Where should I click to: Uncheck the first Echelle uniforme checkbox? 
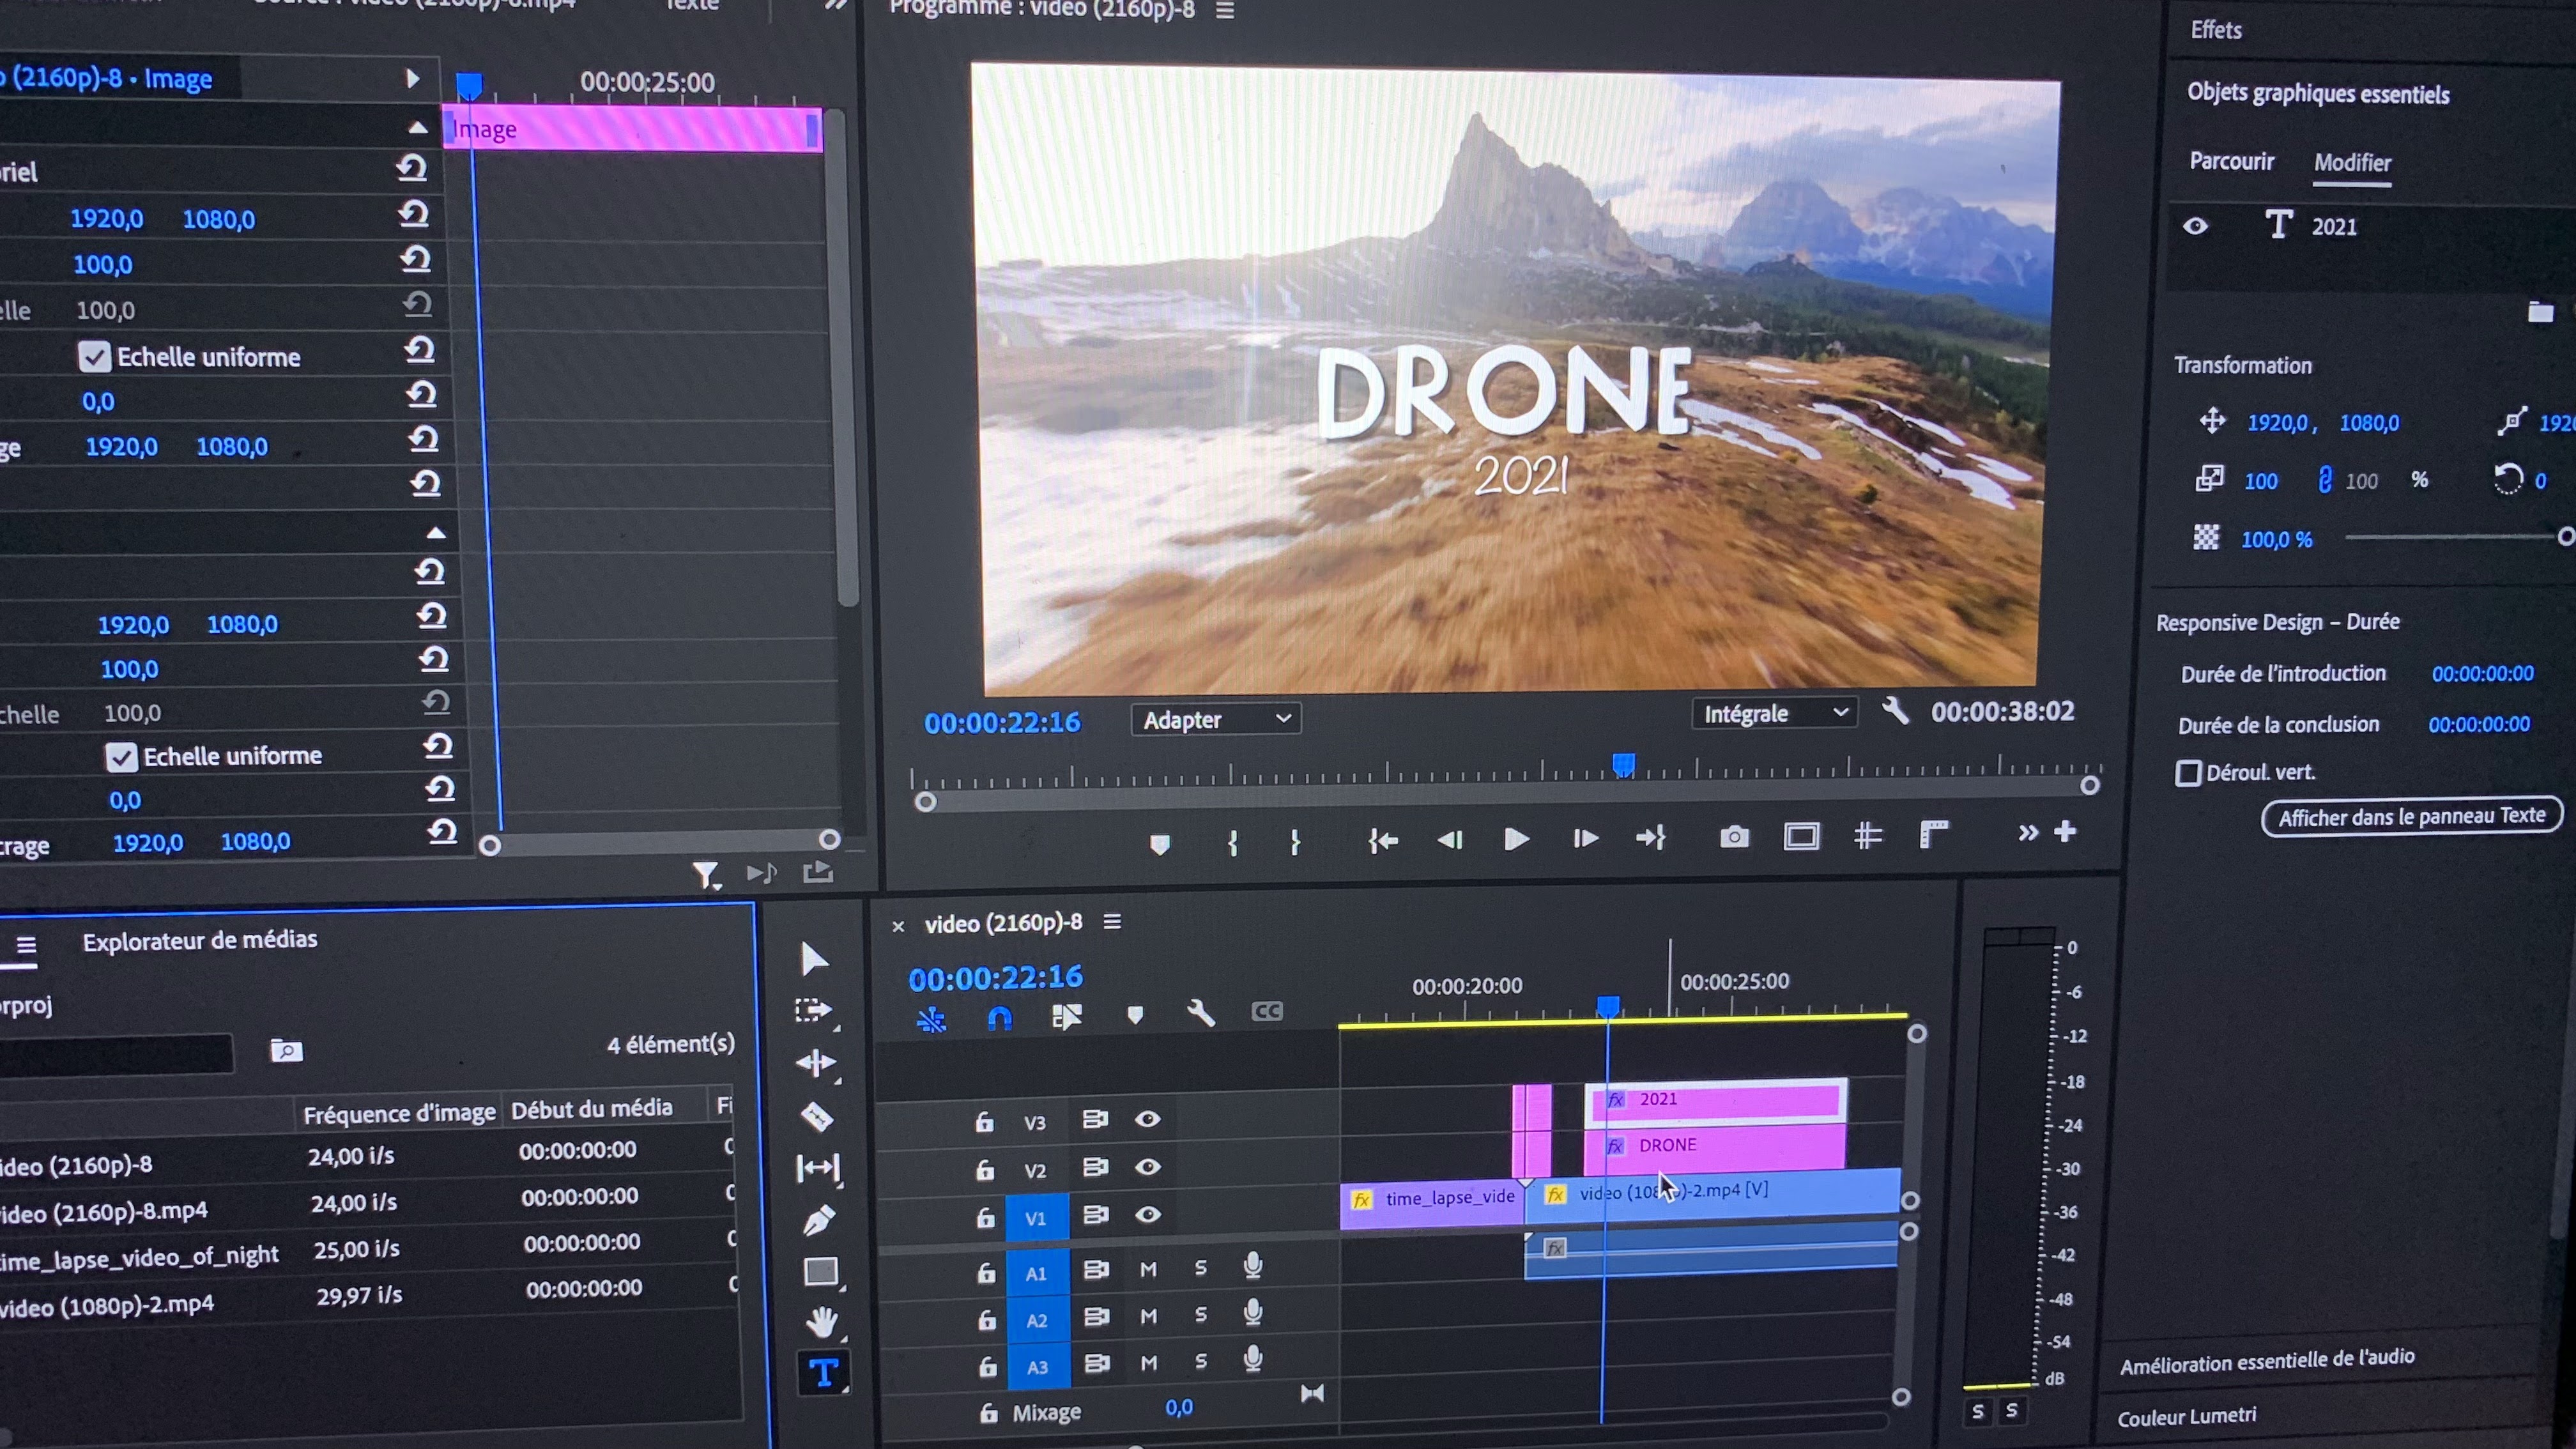94,357
